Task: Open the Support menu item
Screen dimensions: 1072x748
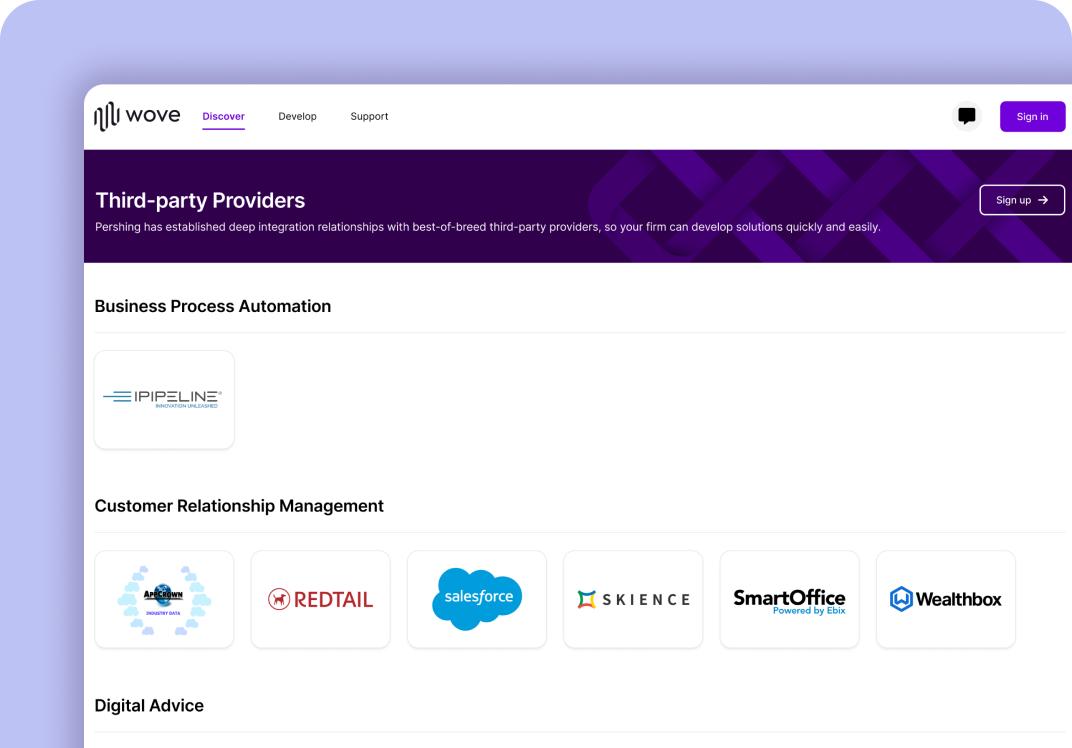Action: (x=369, y=116)
